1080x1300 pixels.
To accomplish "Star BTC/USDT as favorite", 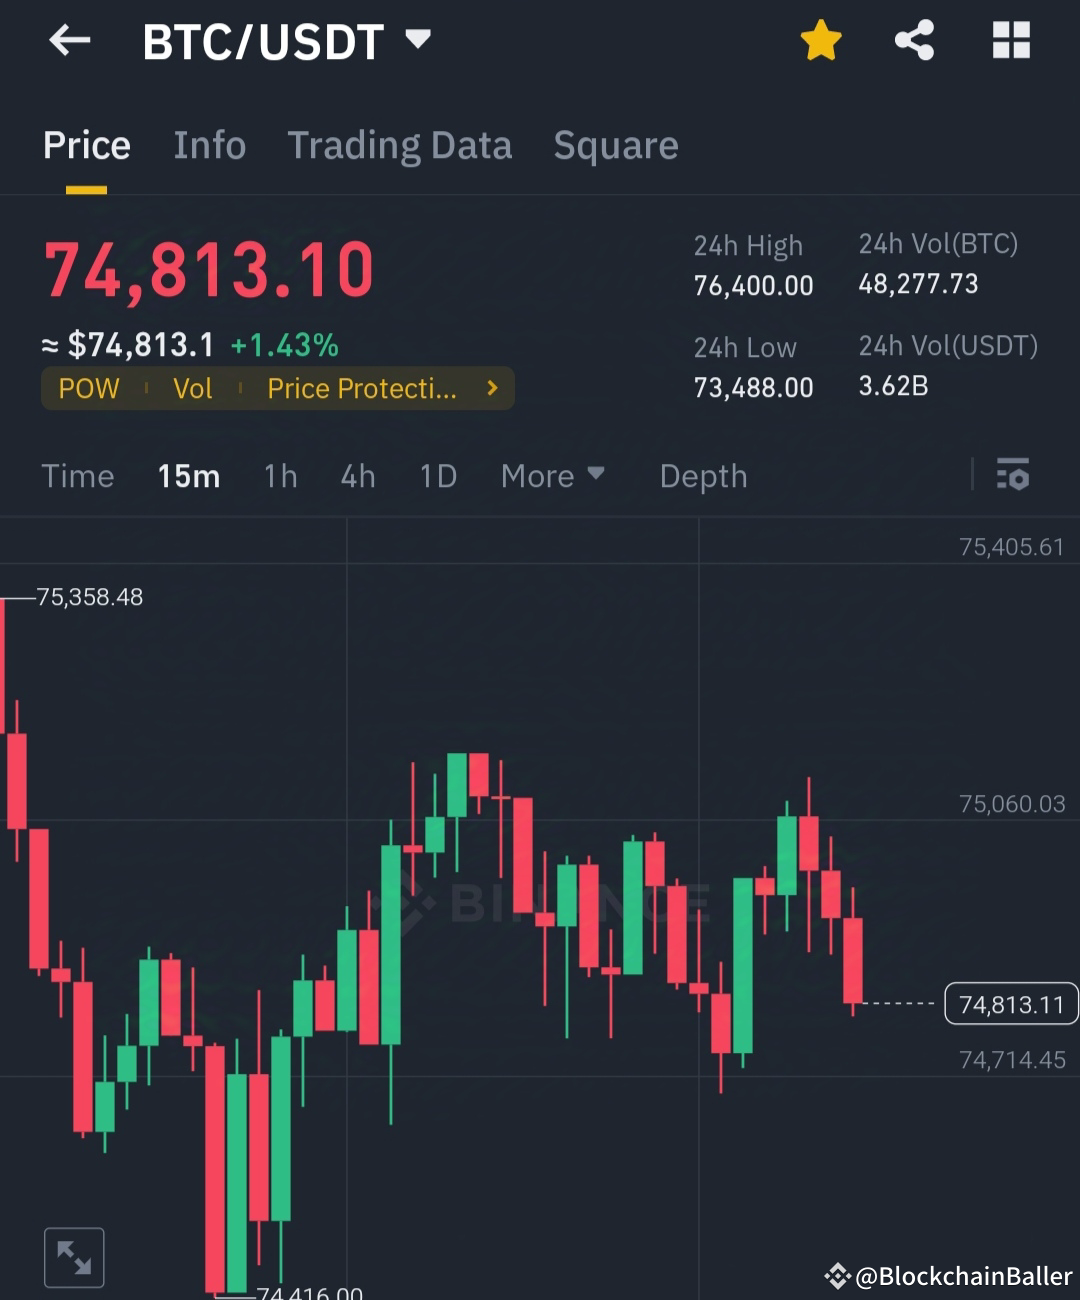I will [x=821, y=39].
